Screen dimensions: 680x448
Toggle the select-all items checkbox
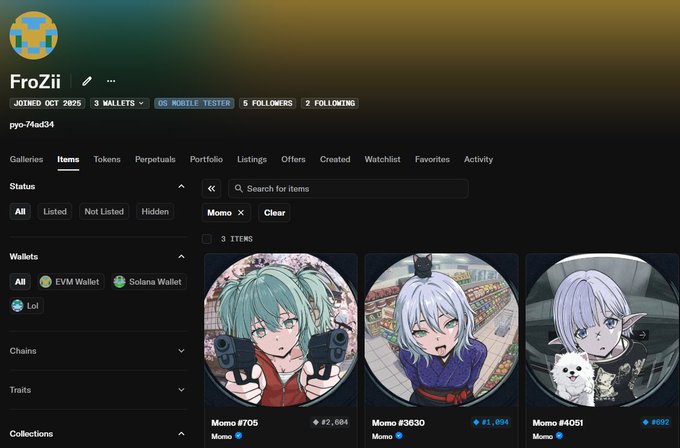[x=207, y=239]
